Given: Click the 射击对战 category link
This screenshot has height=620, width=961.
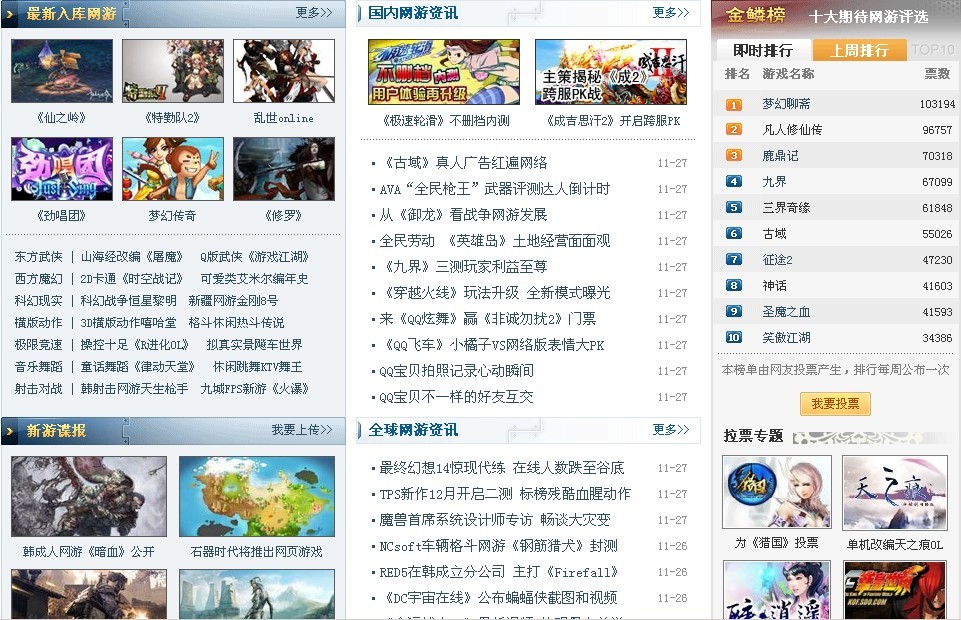Looking at the screenshot, I should point(39,389).
